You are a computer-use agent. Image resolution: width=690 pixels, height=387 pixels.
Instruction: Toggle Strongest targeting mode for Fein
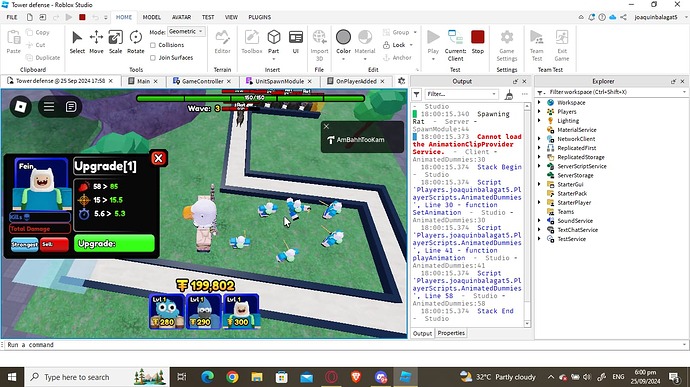(24, 244)
